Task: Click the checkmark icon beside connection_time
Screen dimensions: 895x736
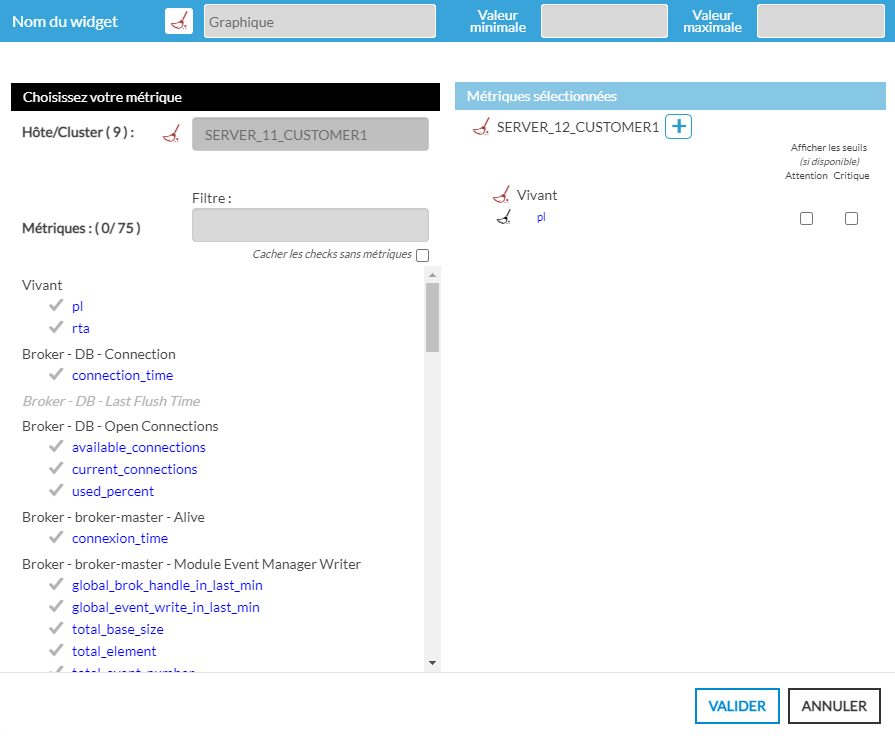Action: tap(56, 375)
